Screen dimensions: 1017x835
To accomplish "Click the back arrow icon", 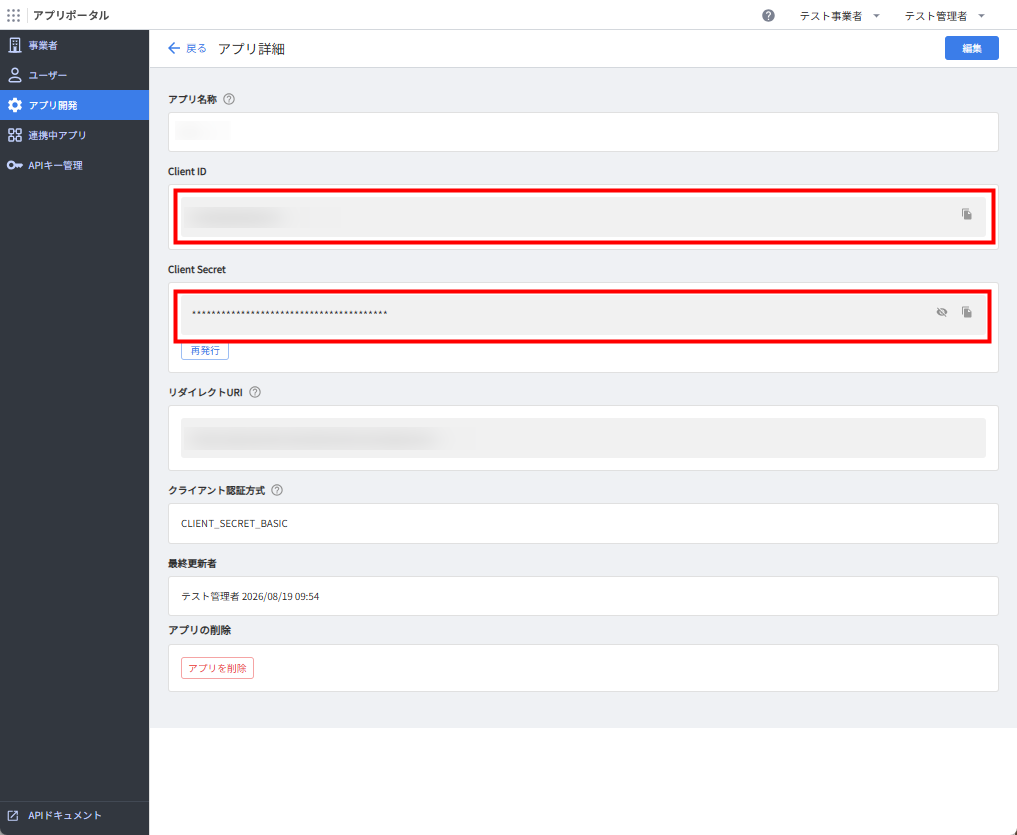I will pos(174,48).
